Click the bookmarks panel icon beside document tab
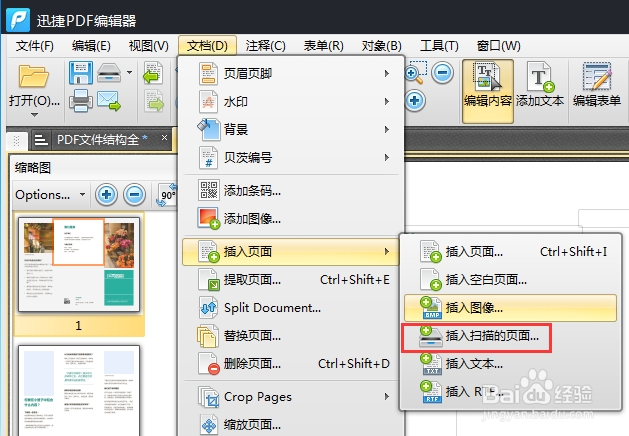The width and height of the screenshot is (629, 436). 41,140
